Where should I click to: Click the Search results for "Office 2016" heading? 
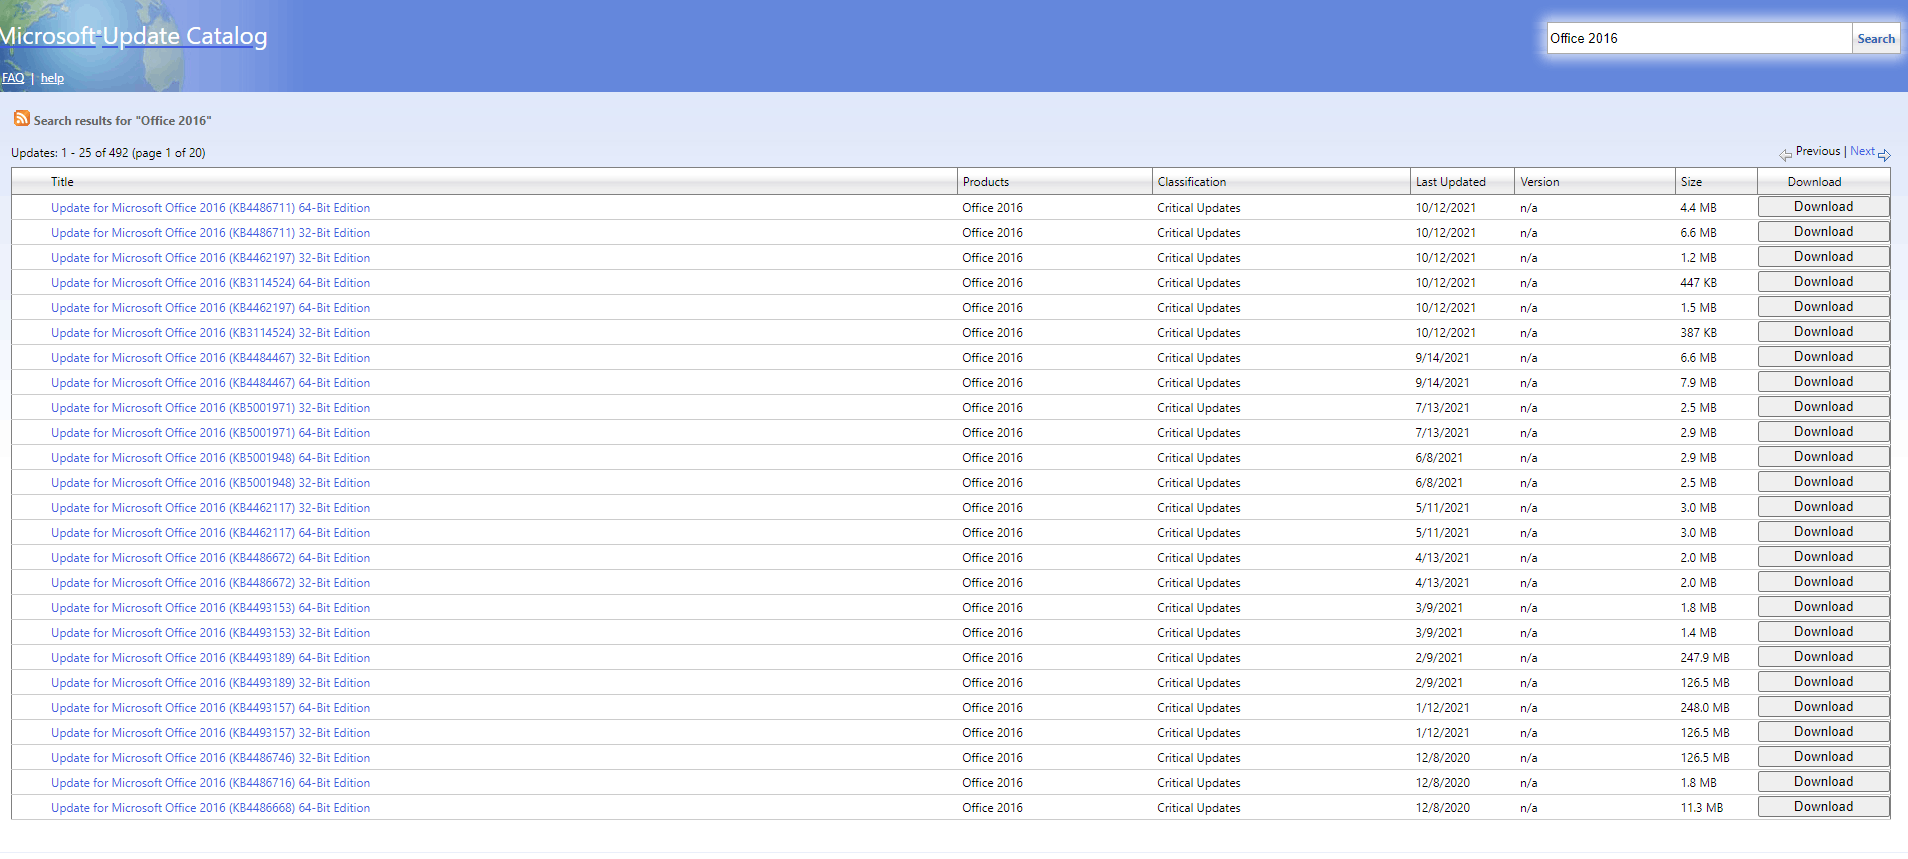click(123, 121)
